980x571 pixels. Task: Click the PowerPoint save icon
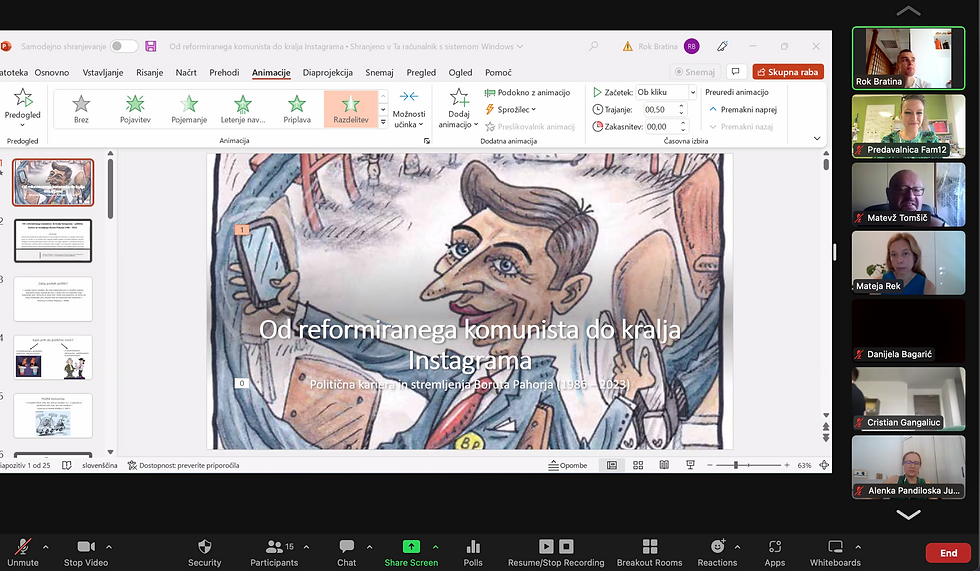(x=151, y=46)
